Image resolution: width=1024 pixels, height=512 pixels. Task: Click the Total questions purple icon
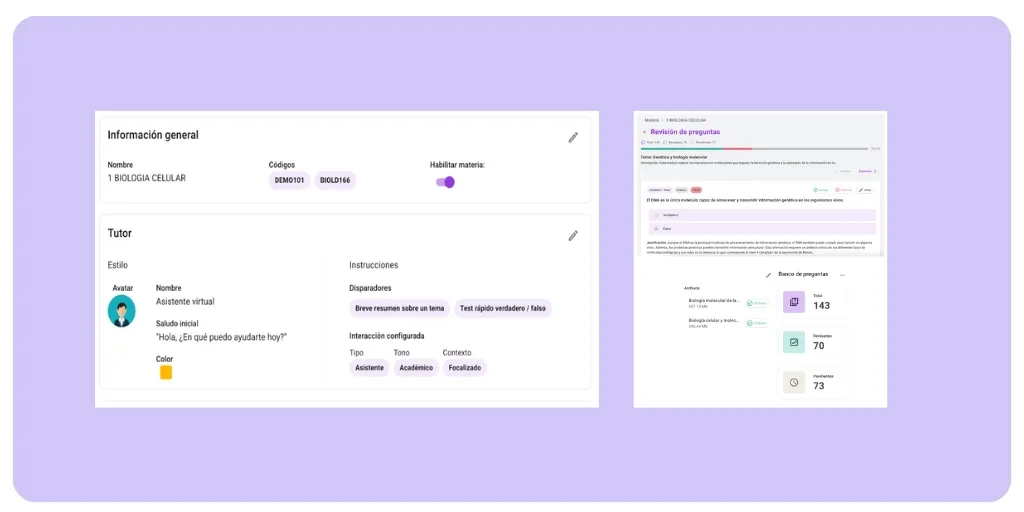click(793, 302)
